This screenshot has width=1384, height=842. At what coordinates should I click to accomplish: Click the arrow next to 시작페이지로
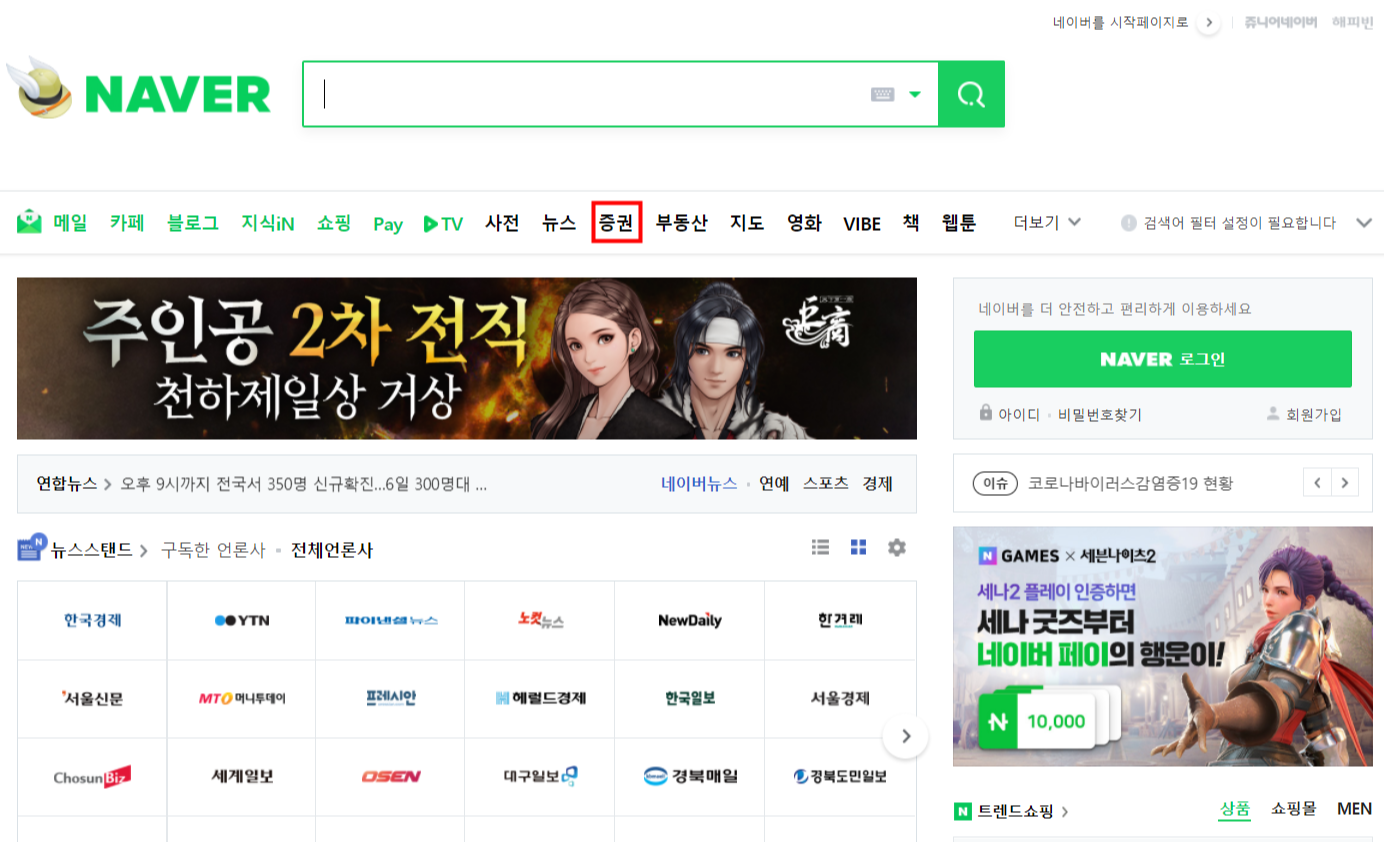click(x=1208, y=22)
